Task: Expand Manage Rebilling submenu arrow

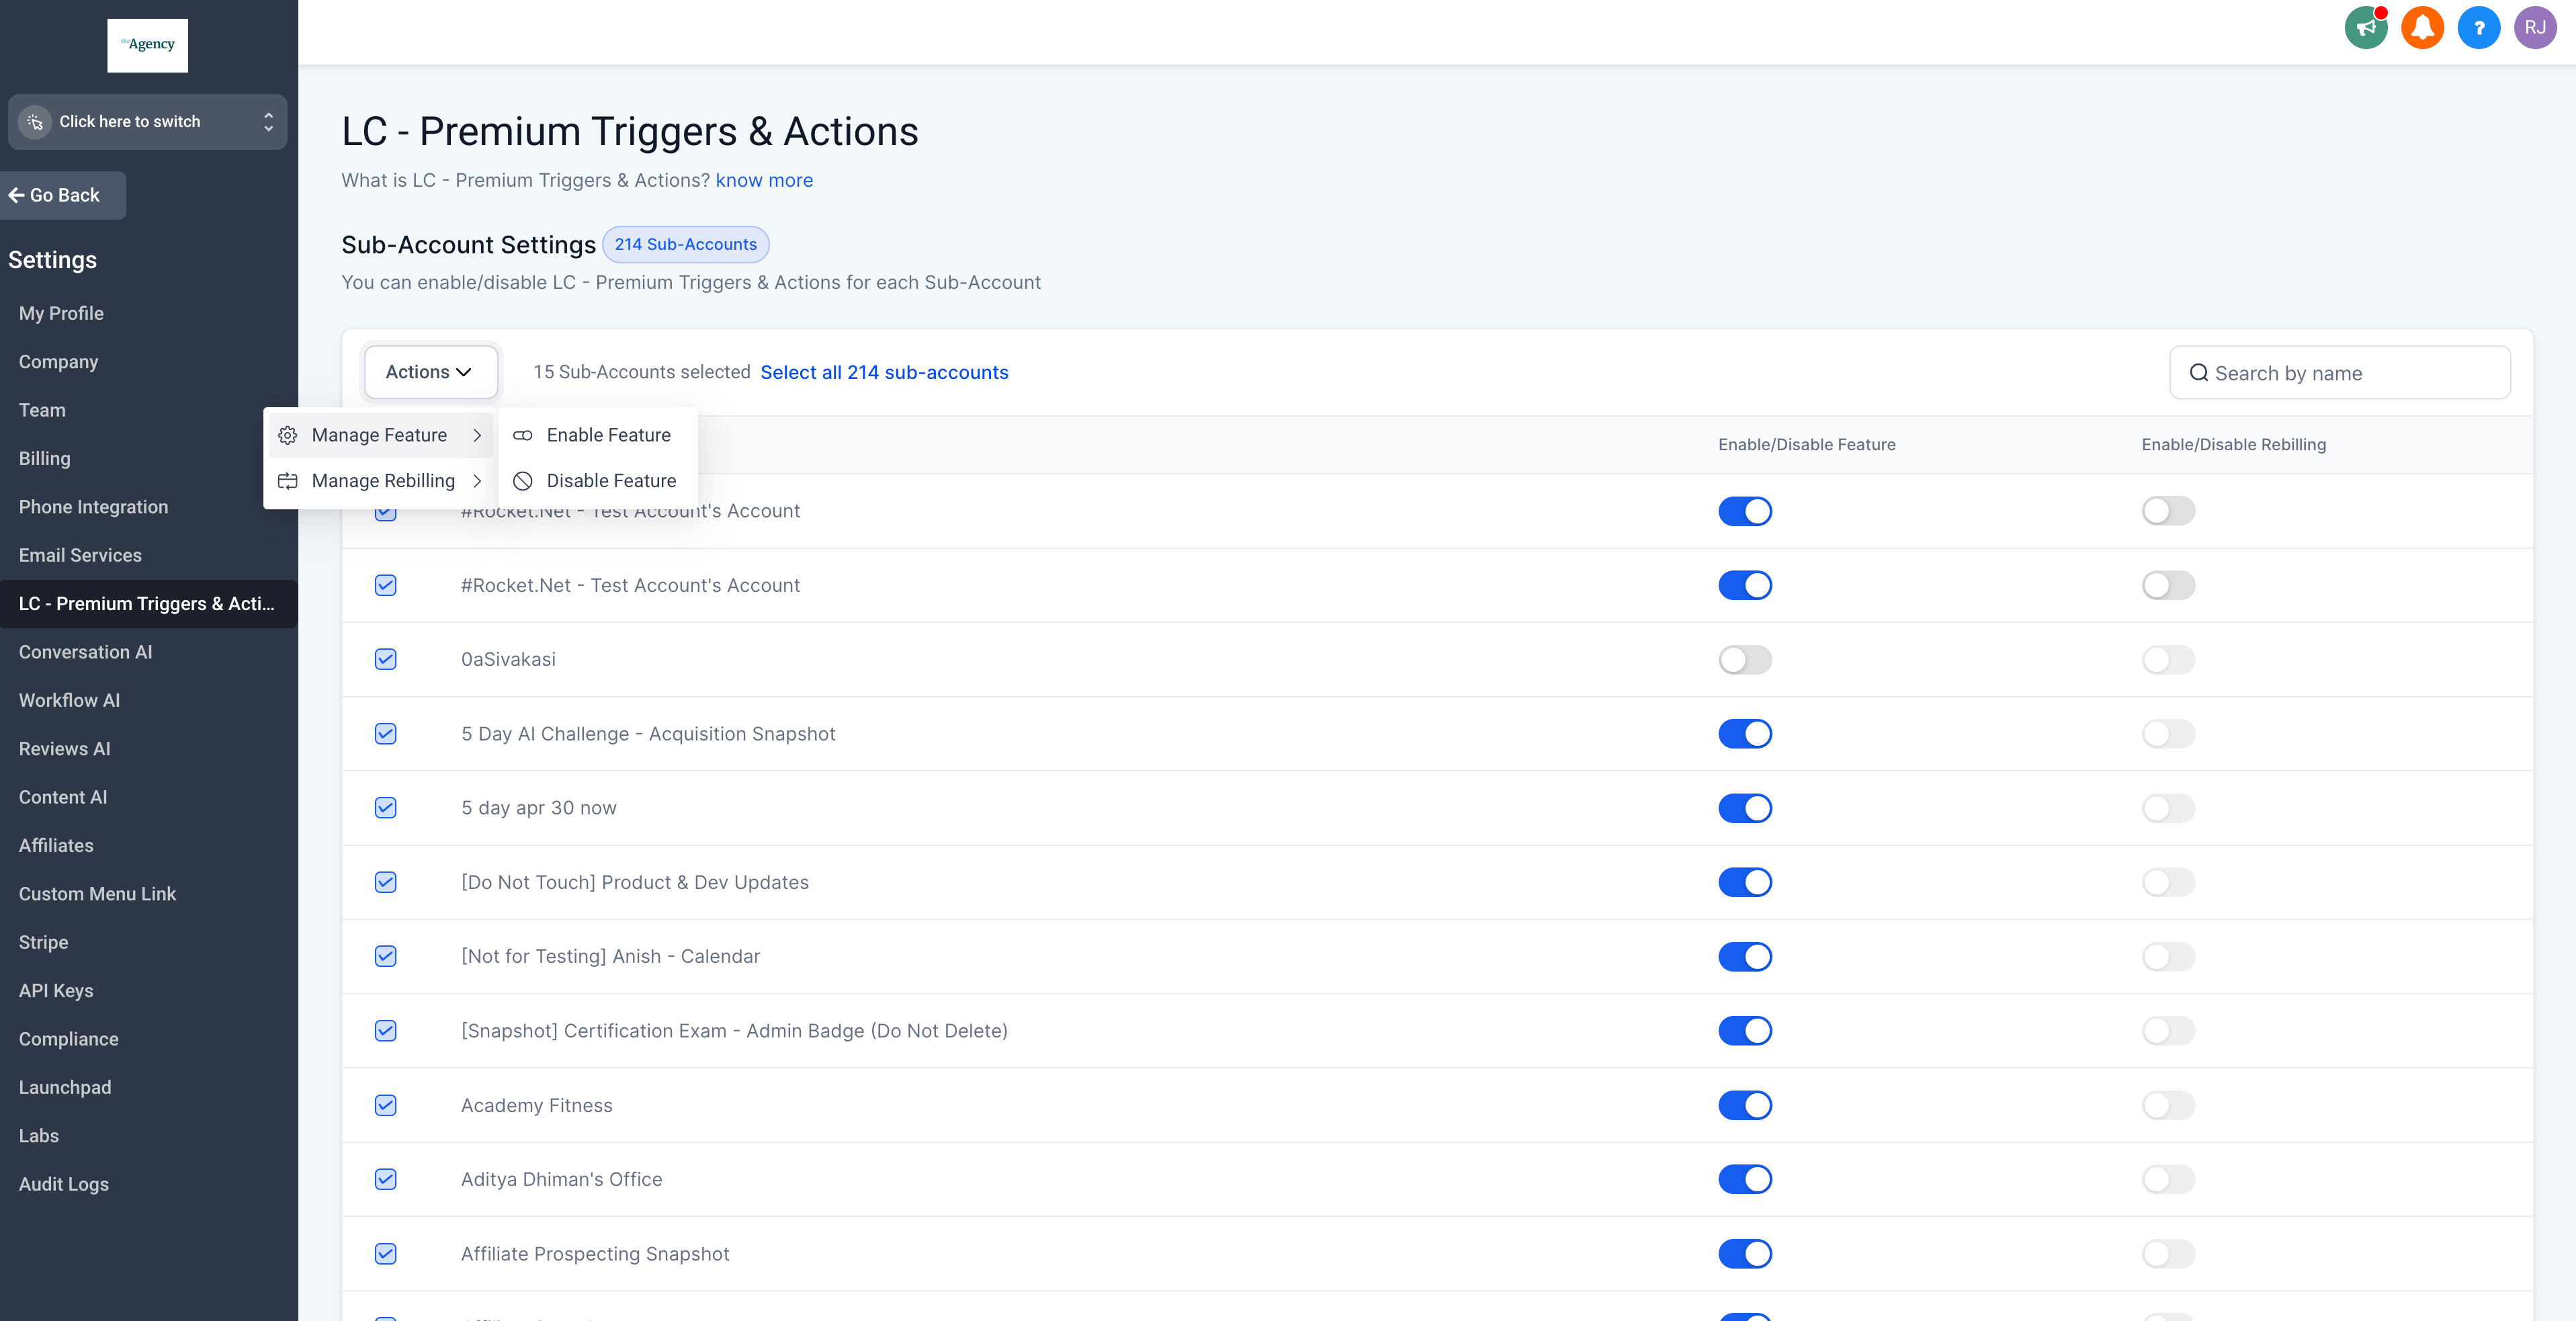Action: point(477,481)
